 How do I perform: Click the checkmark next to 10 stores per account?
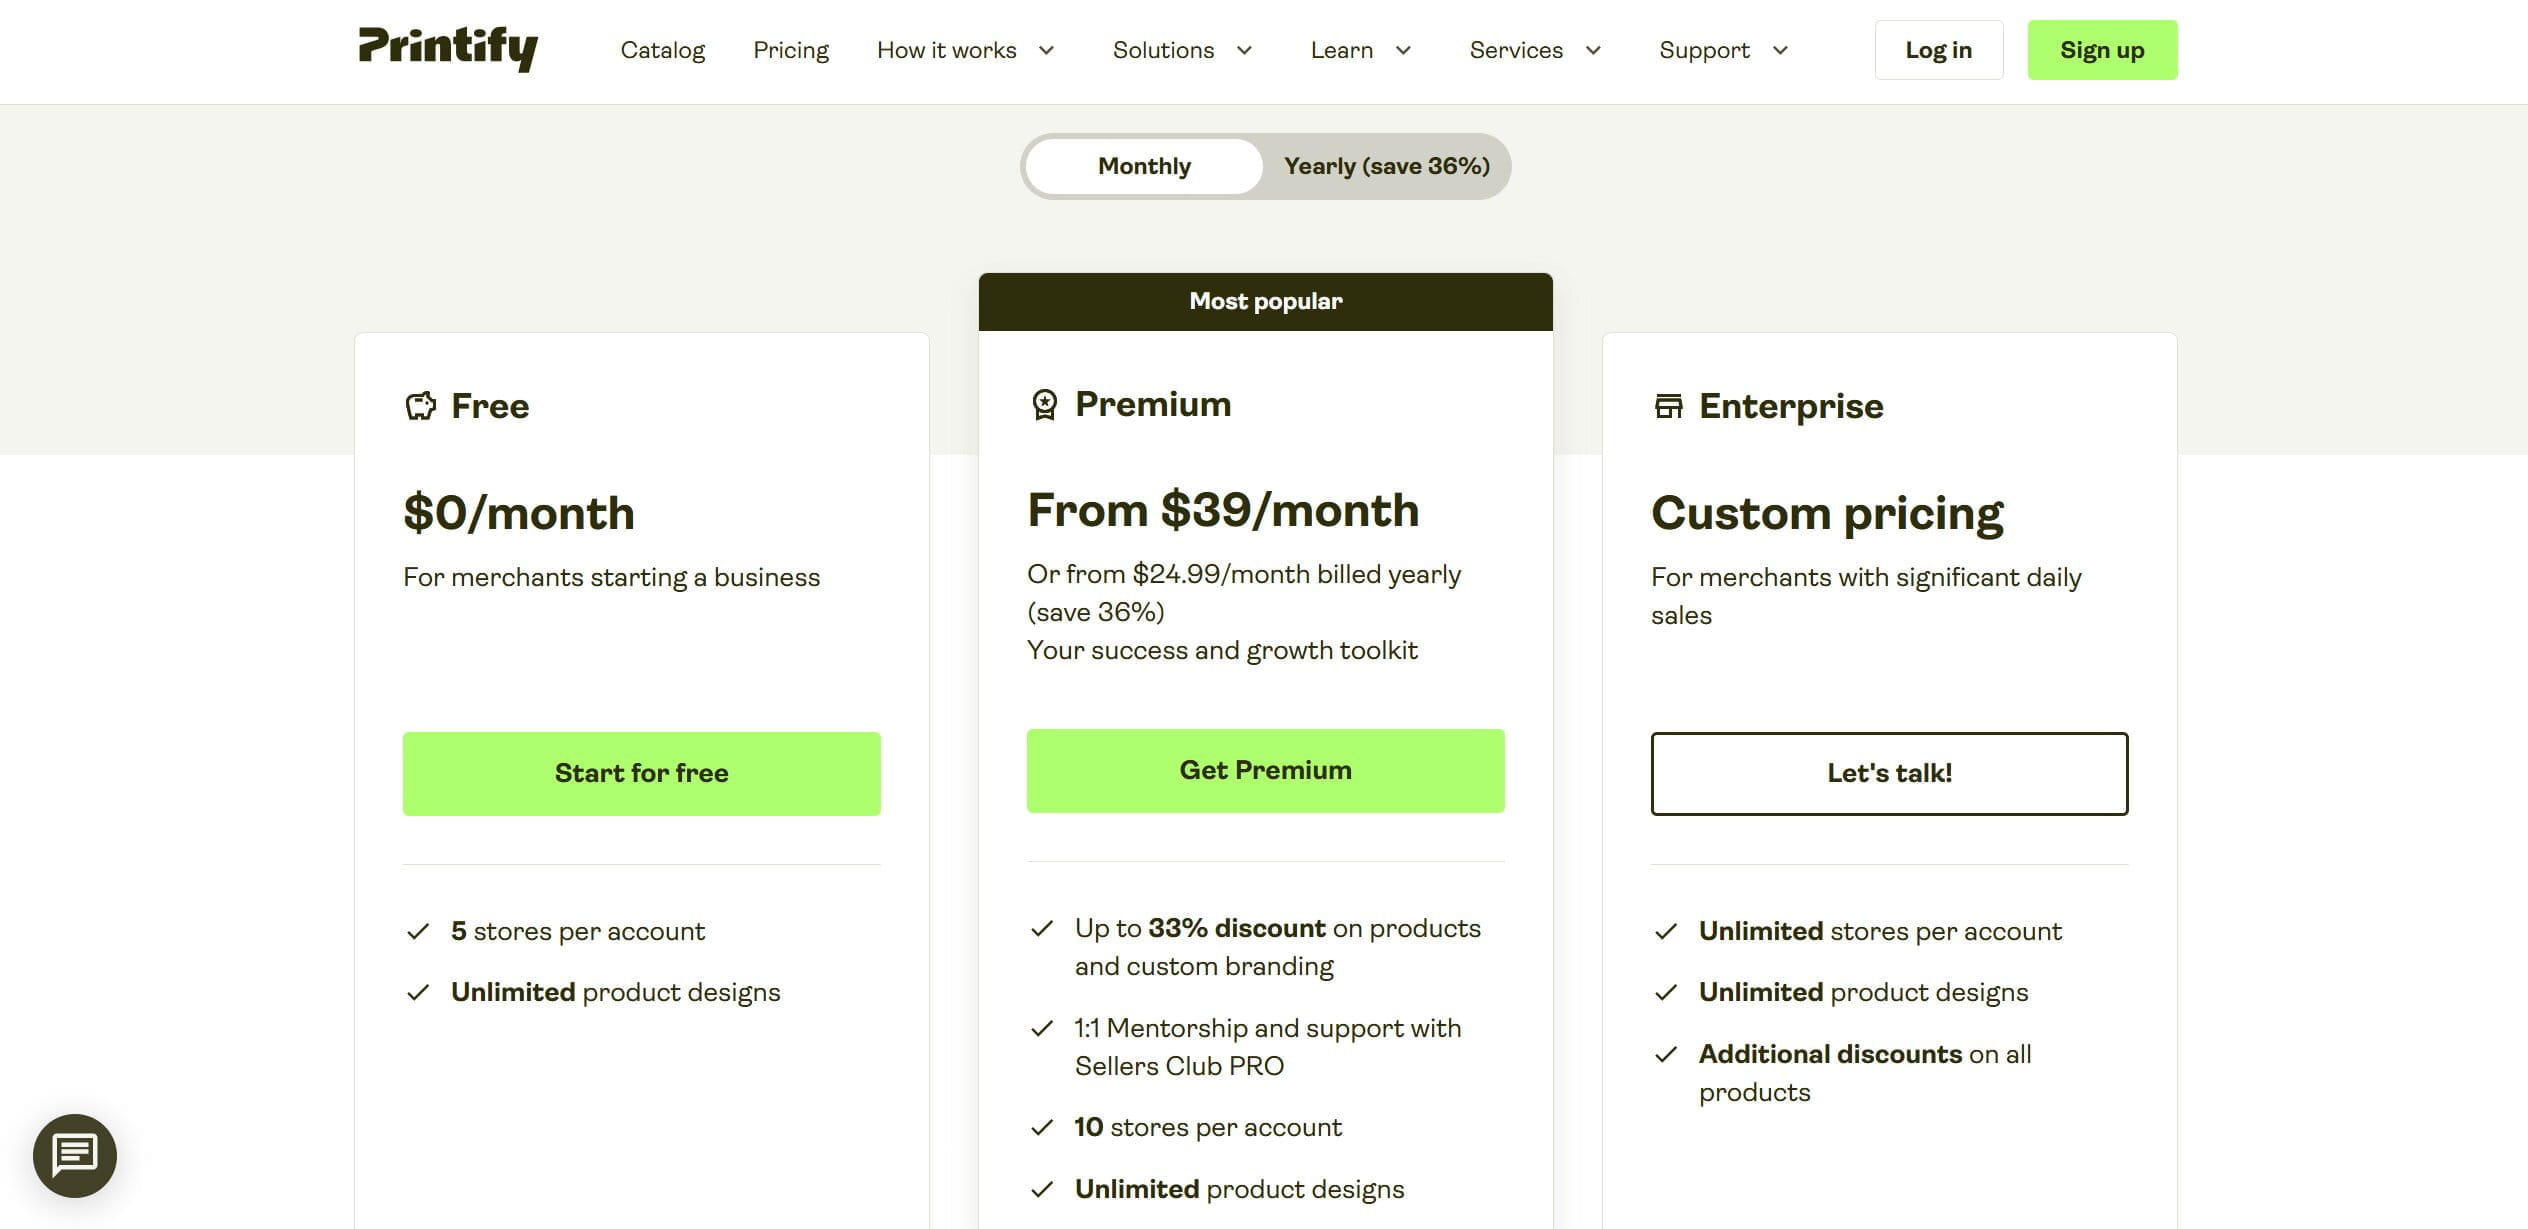(x=1042, y=1128)
